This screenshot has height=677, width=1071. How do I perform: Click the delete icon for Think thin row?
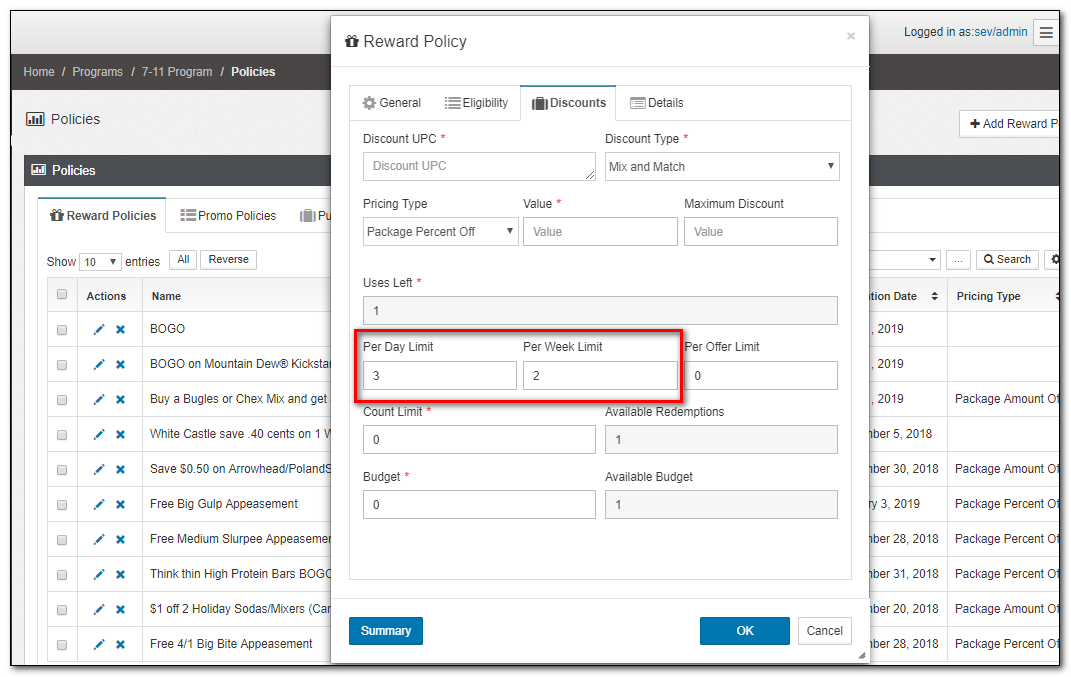[120, 574]
